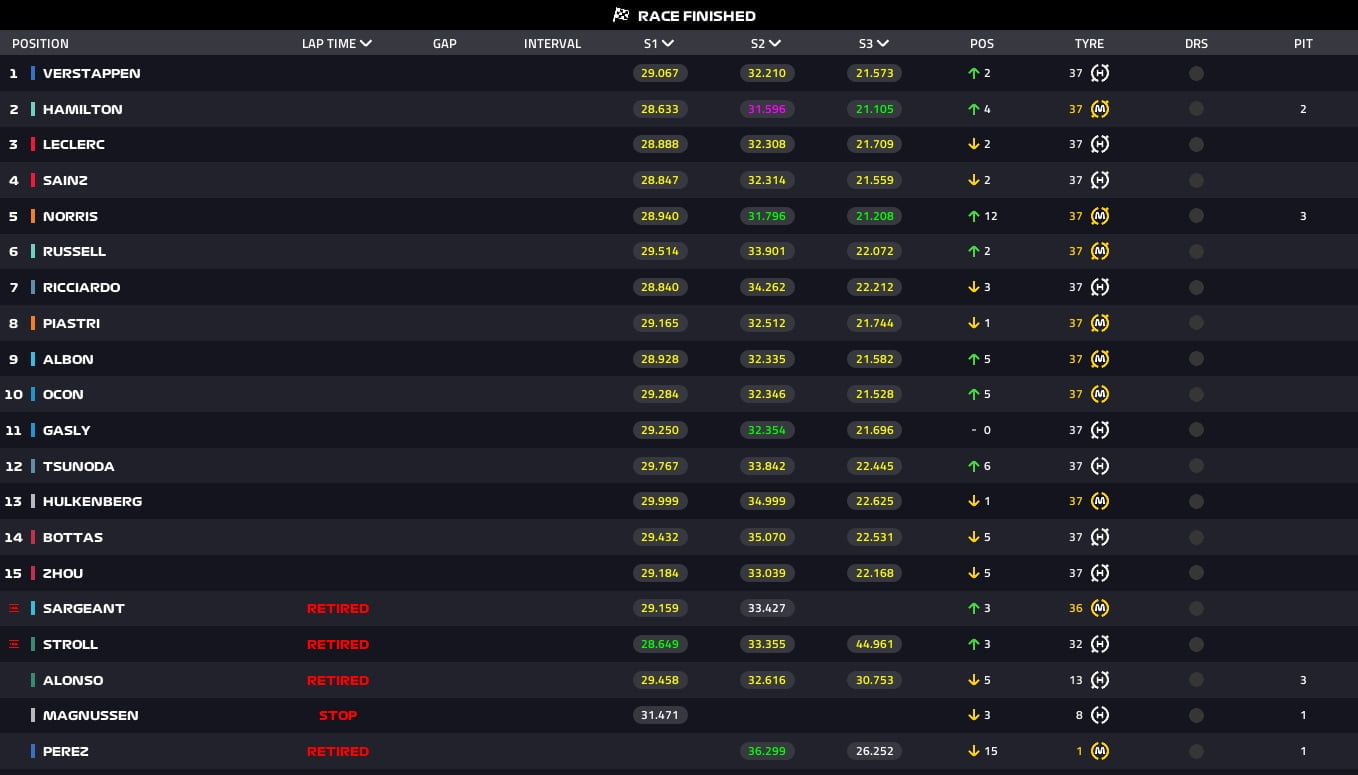The image size is (1358, 775).
Task: Click the hard tyre icon for Verstappen
Action: [x=1100, y=73]
